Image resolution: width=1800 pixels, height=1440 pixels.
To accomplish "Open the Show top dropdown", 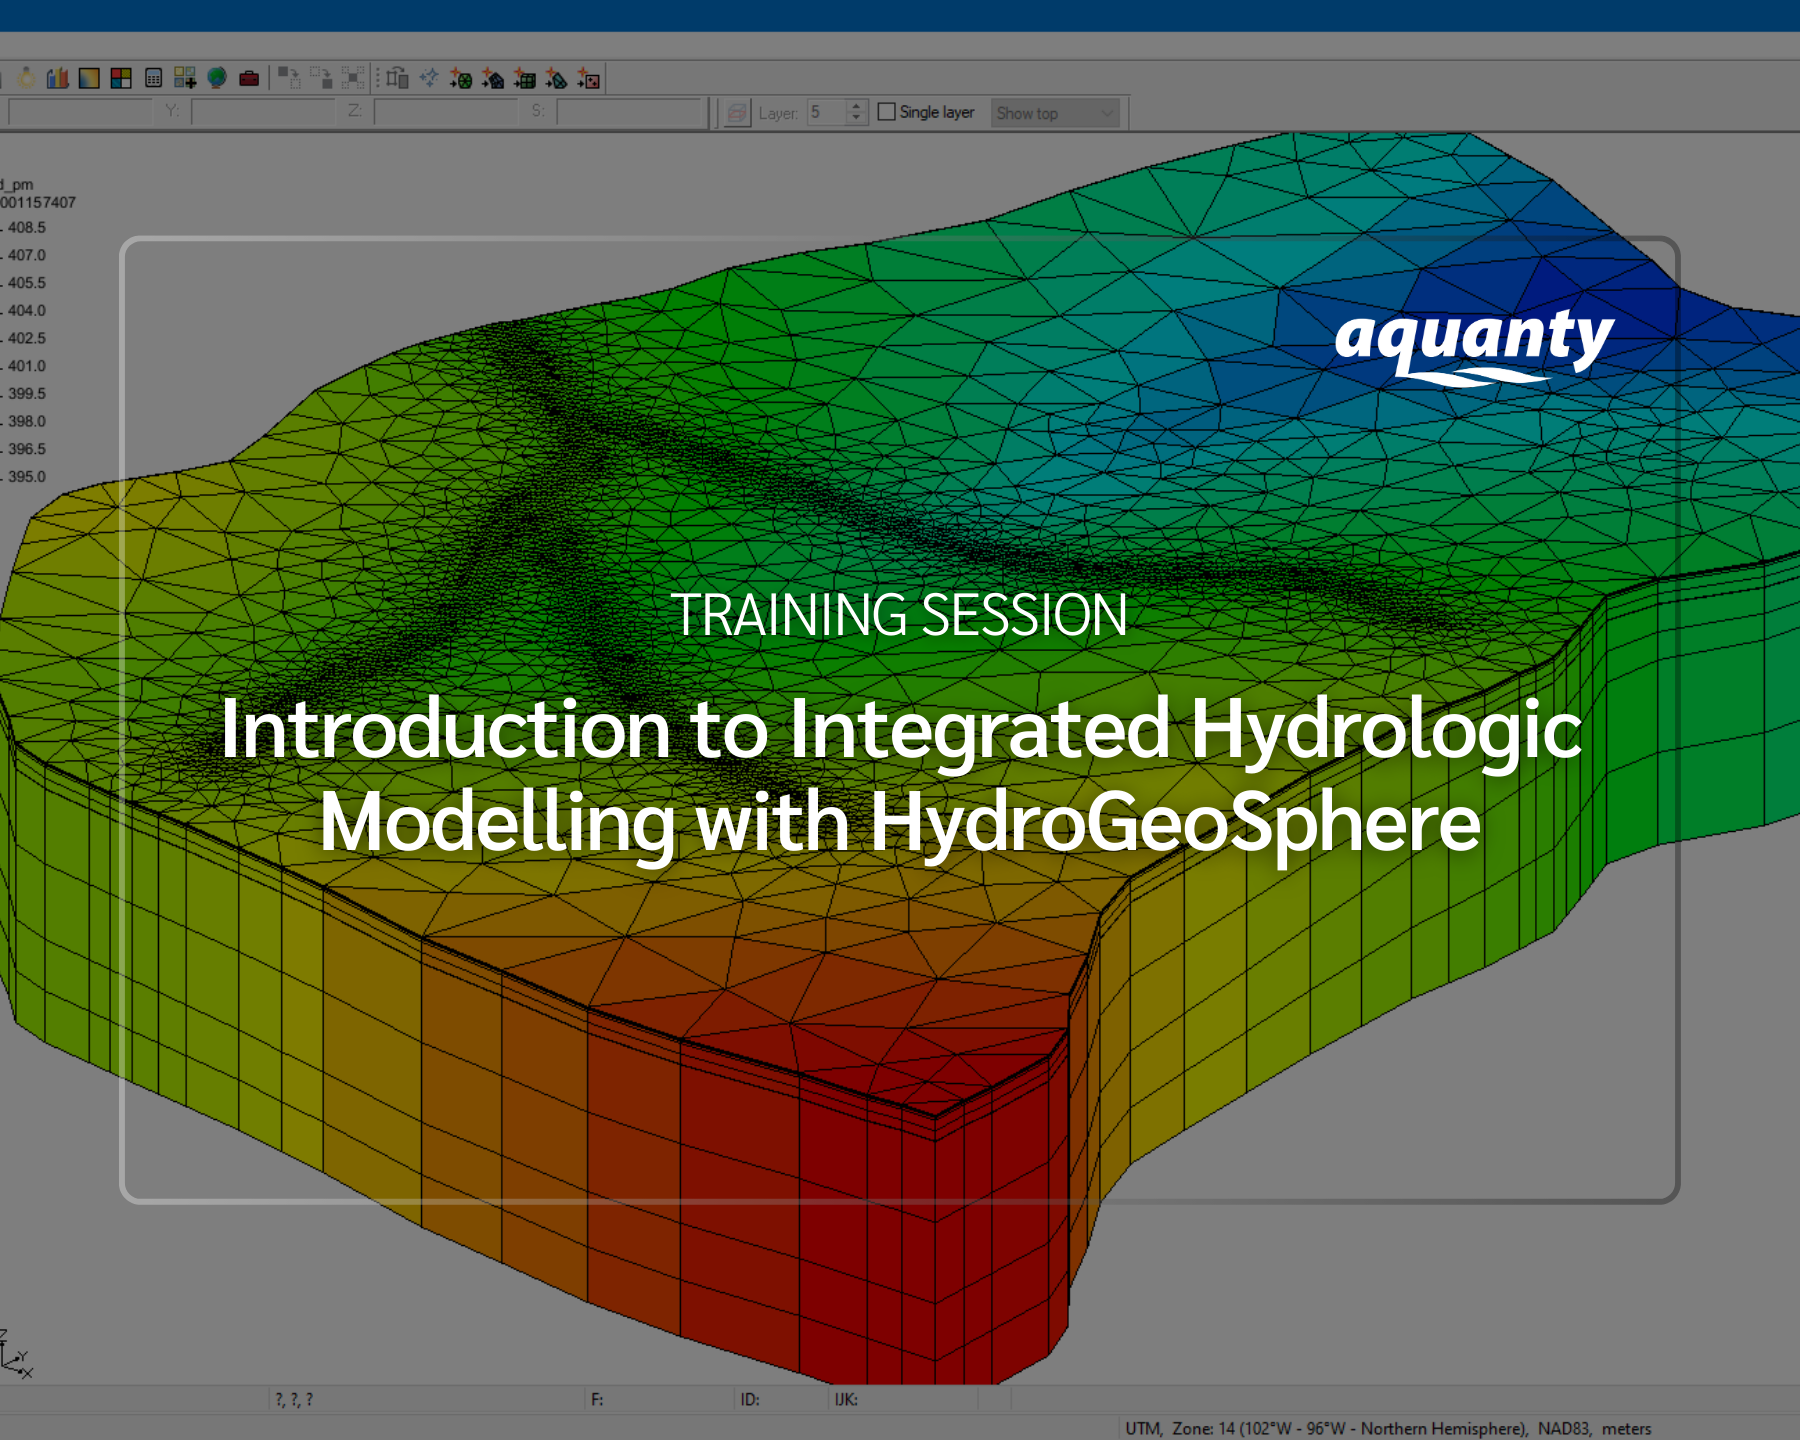I will (x=1055, y=113).
